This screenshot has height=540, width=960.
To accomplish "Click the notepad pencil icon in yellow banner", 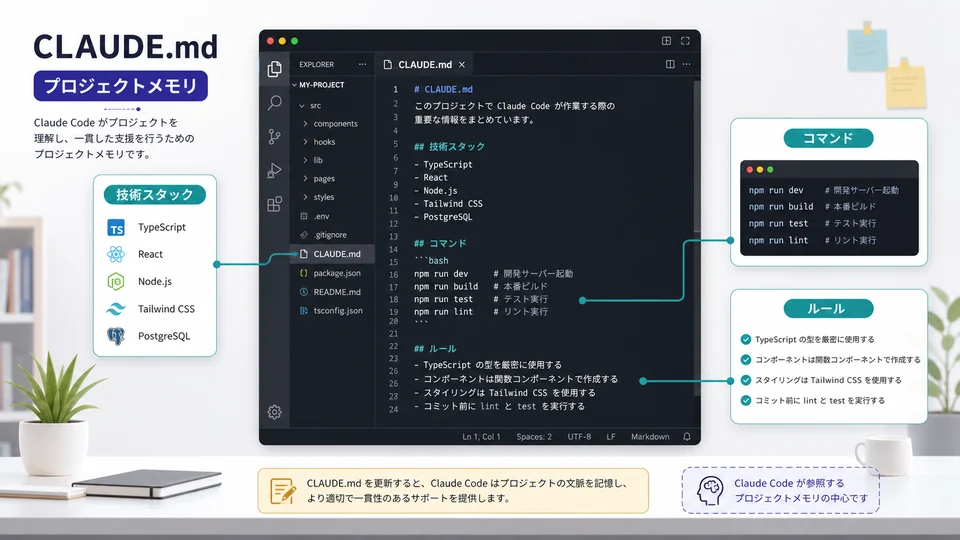I will (x=283, y=491).
